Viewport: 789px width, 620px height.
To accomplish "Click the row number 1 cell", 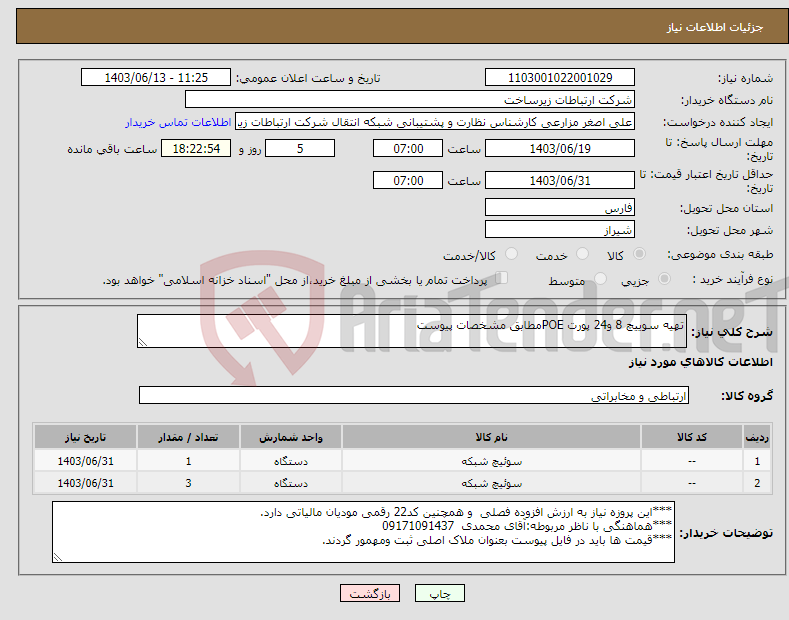I will tap(757, 461).
